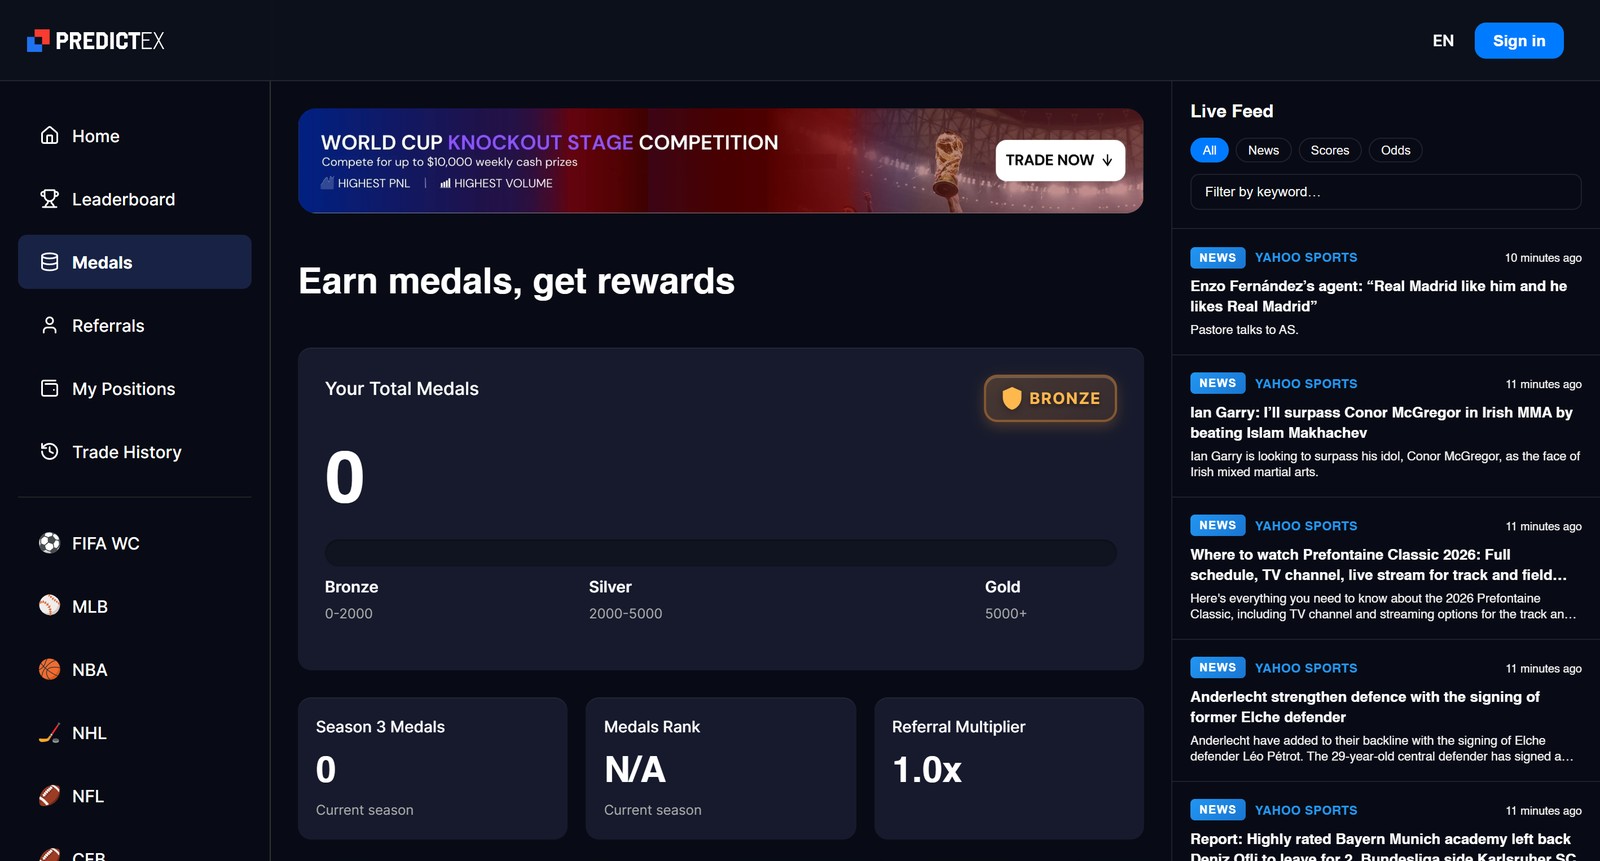Go to My Positions
Viewport: 1600px width, 861px height.
pos(134,389)
